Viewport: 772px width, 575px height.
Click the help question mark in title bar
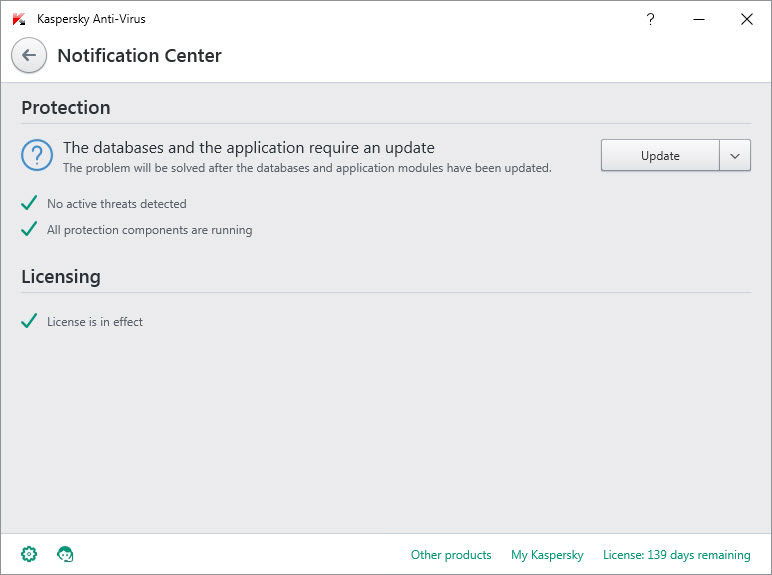[651, 19]
